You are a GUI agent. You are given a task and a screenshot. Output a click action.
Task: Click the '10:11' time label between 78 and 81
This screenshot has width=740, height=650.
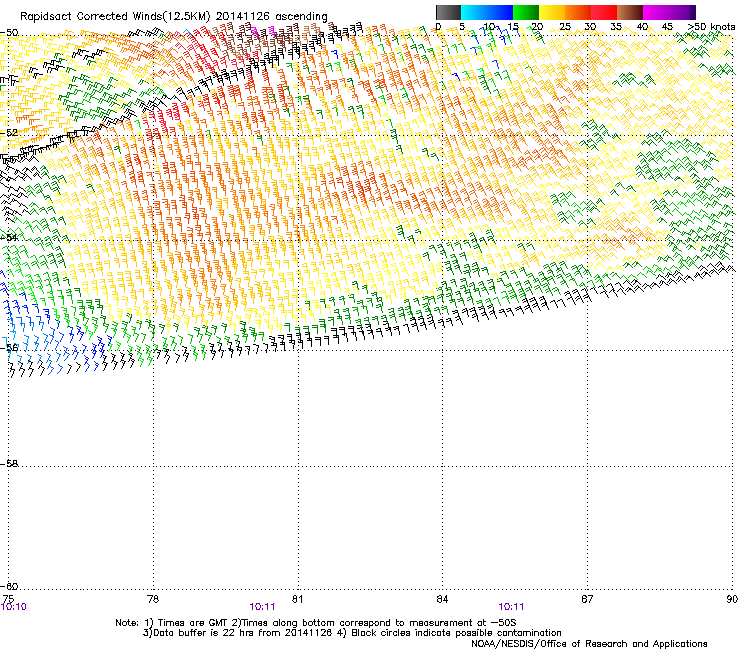click(262, 607)
